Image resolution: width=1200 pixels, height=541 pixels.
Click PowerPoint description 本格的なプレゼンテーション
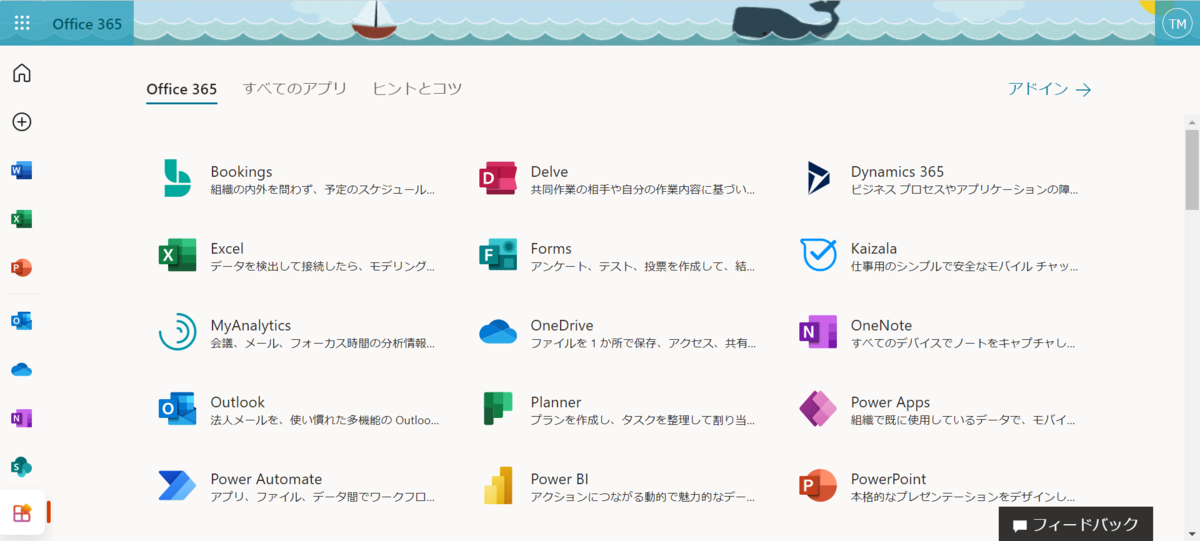[x=963, y=498]
